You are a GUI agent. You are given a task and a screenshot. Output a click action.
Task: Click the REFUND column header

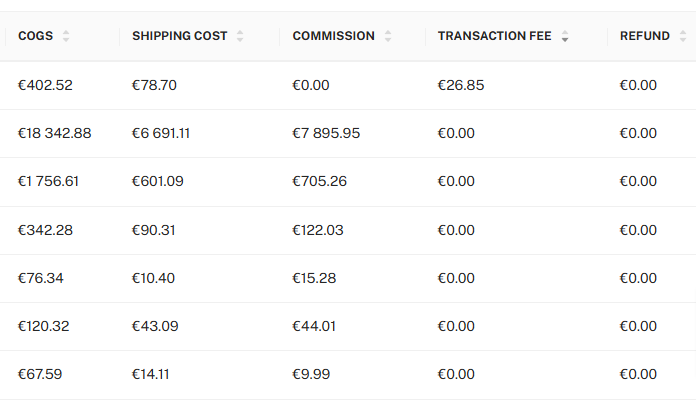[x=645, y=36]
